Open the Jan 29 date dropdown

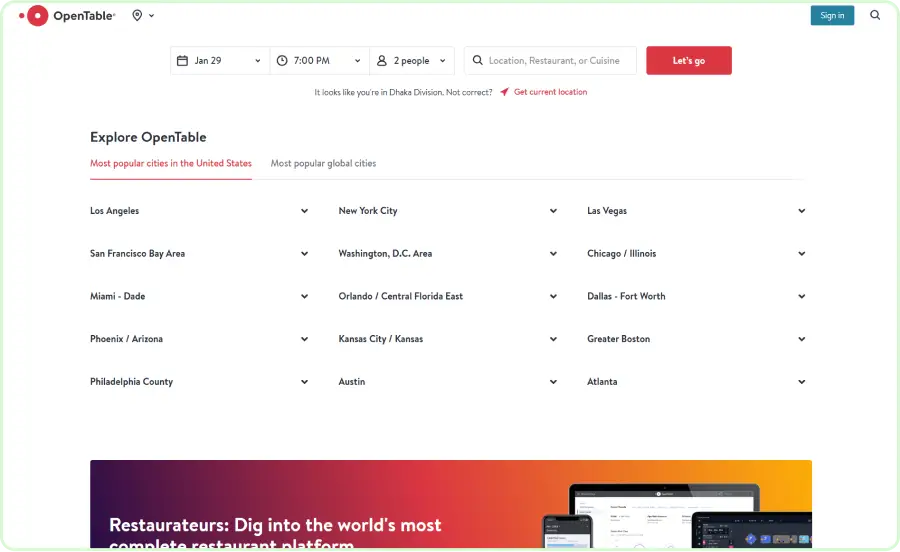coord(220,61)
